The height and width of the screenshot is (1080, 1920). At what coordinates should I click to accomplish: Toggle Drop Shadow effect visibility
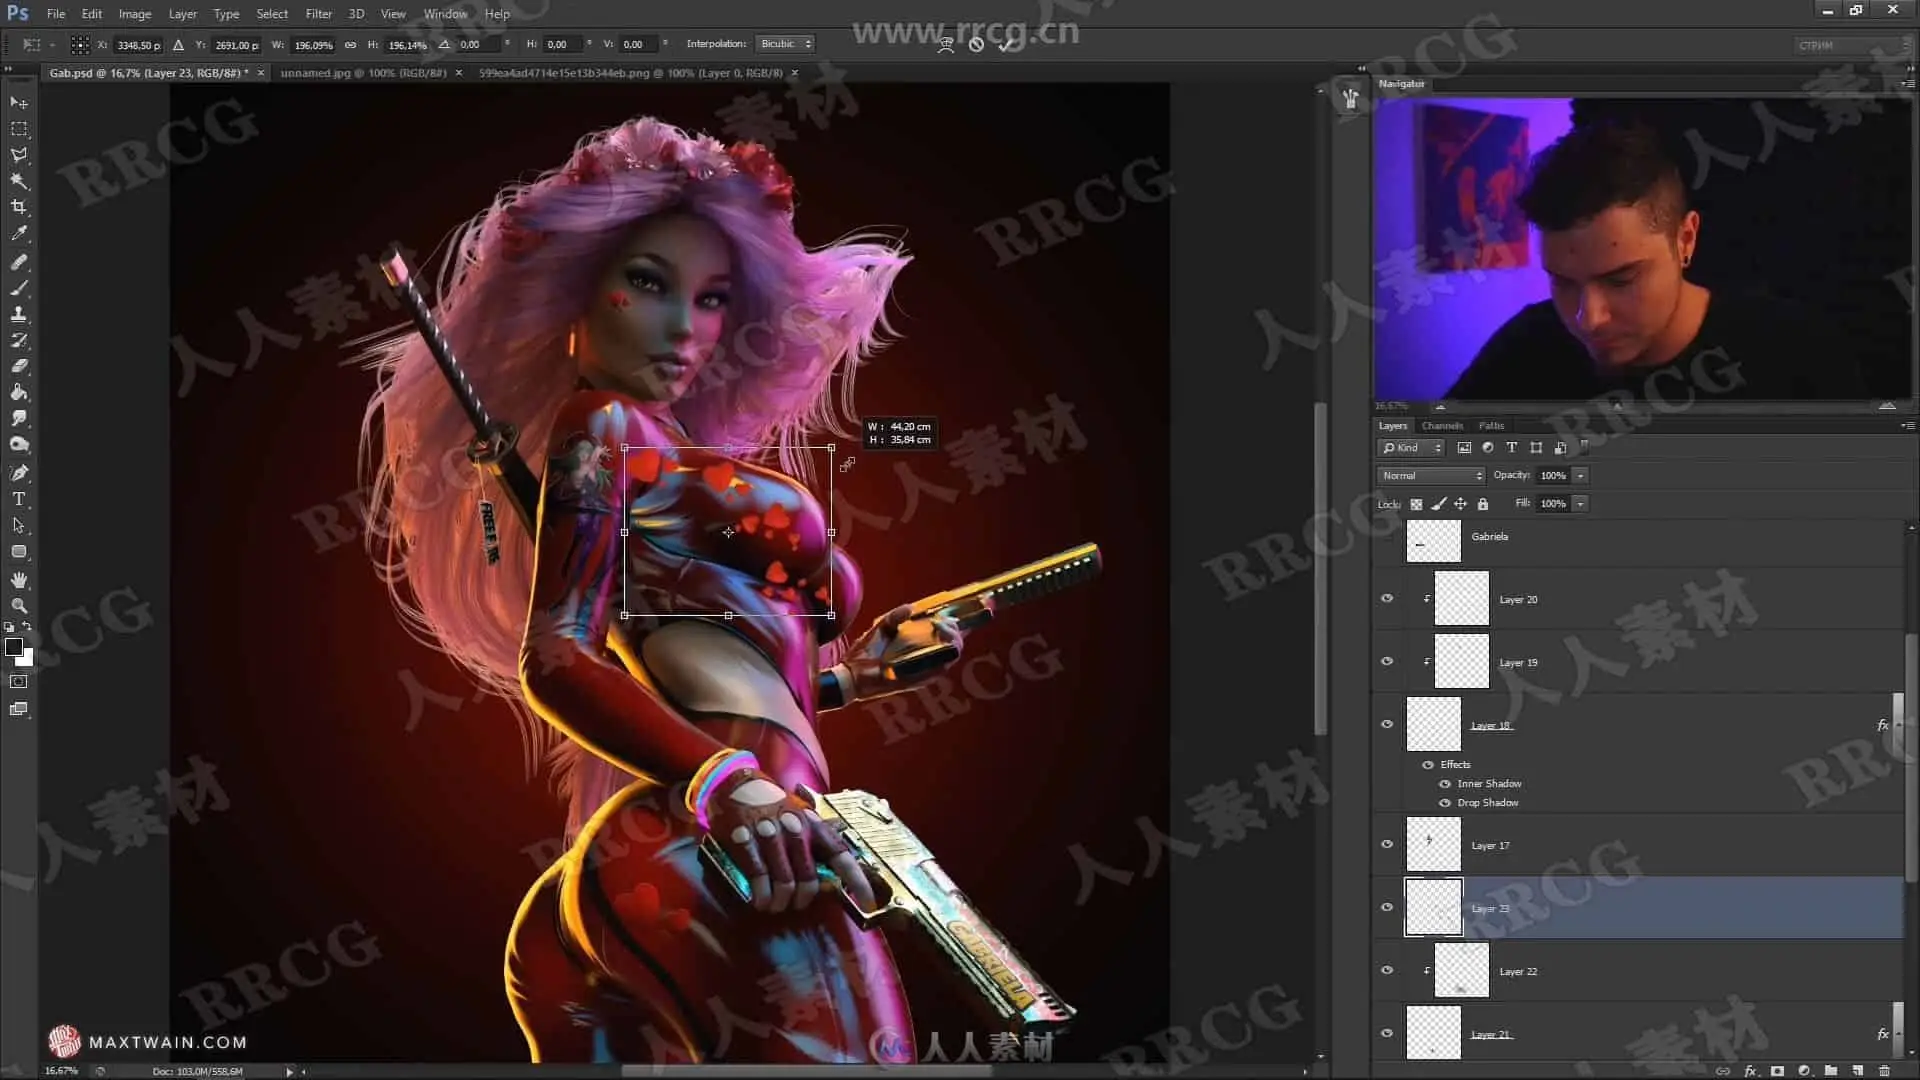(x=1445, y=802)
